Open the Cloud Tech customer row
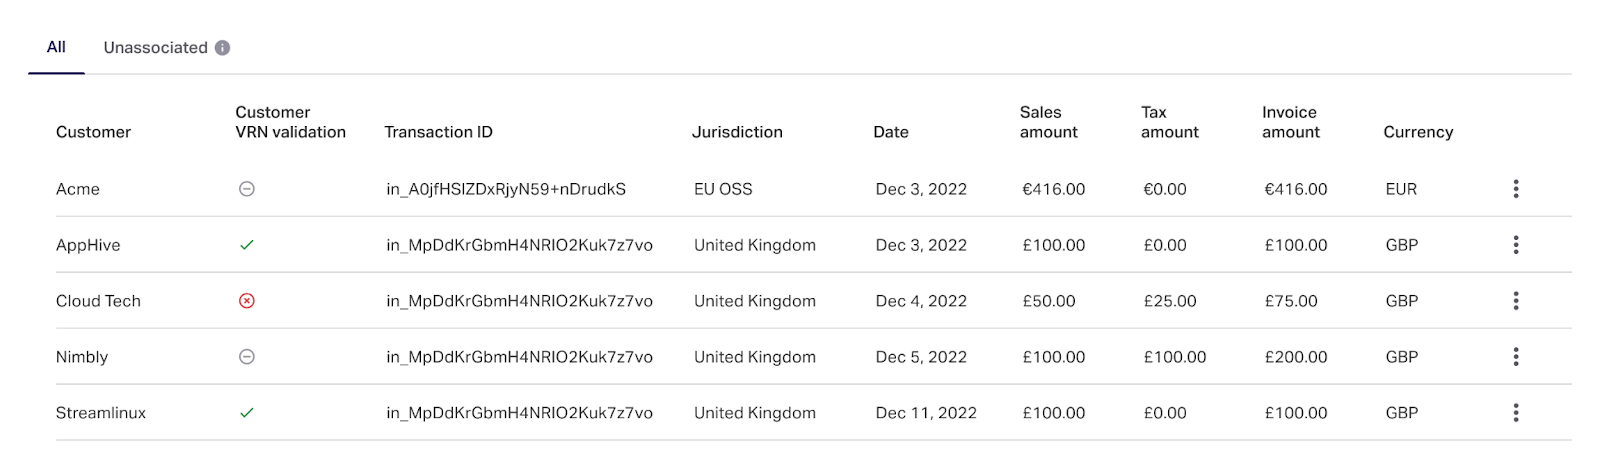This screenshot has height=459, width=1600. coord(98,301)
